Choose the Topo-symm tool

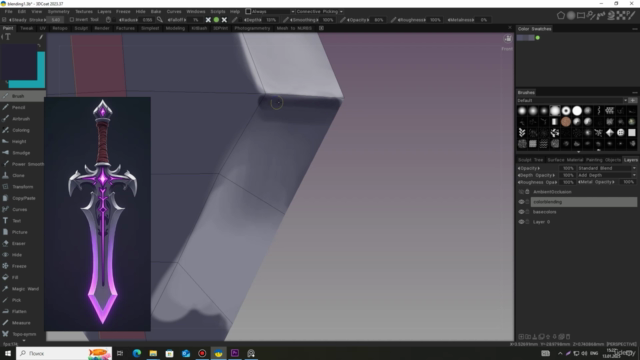22,334
